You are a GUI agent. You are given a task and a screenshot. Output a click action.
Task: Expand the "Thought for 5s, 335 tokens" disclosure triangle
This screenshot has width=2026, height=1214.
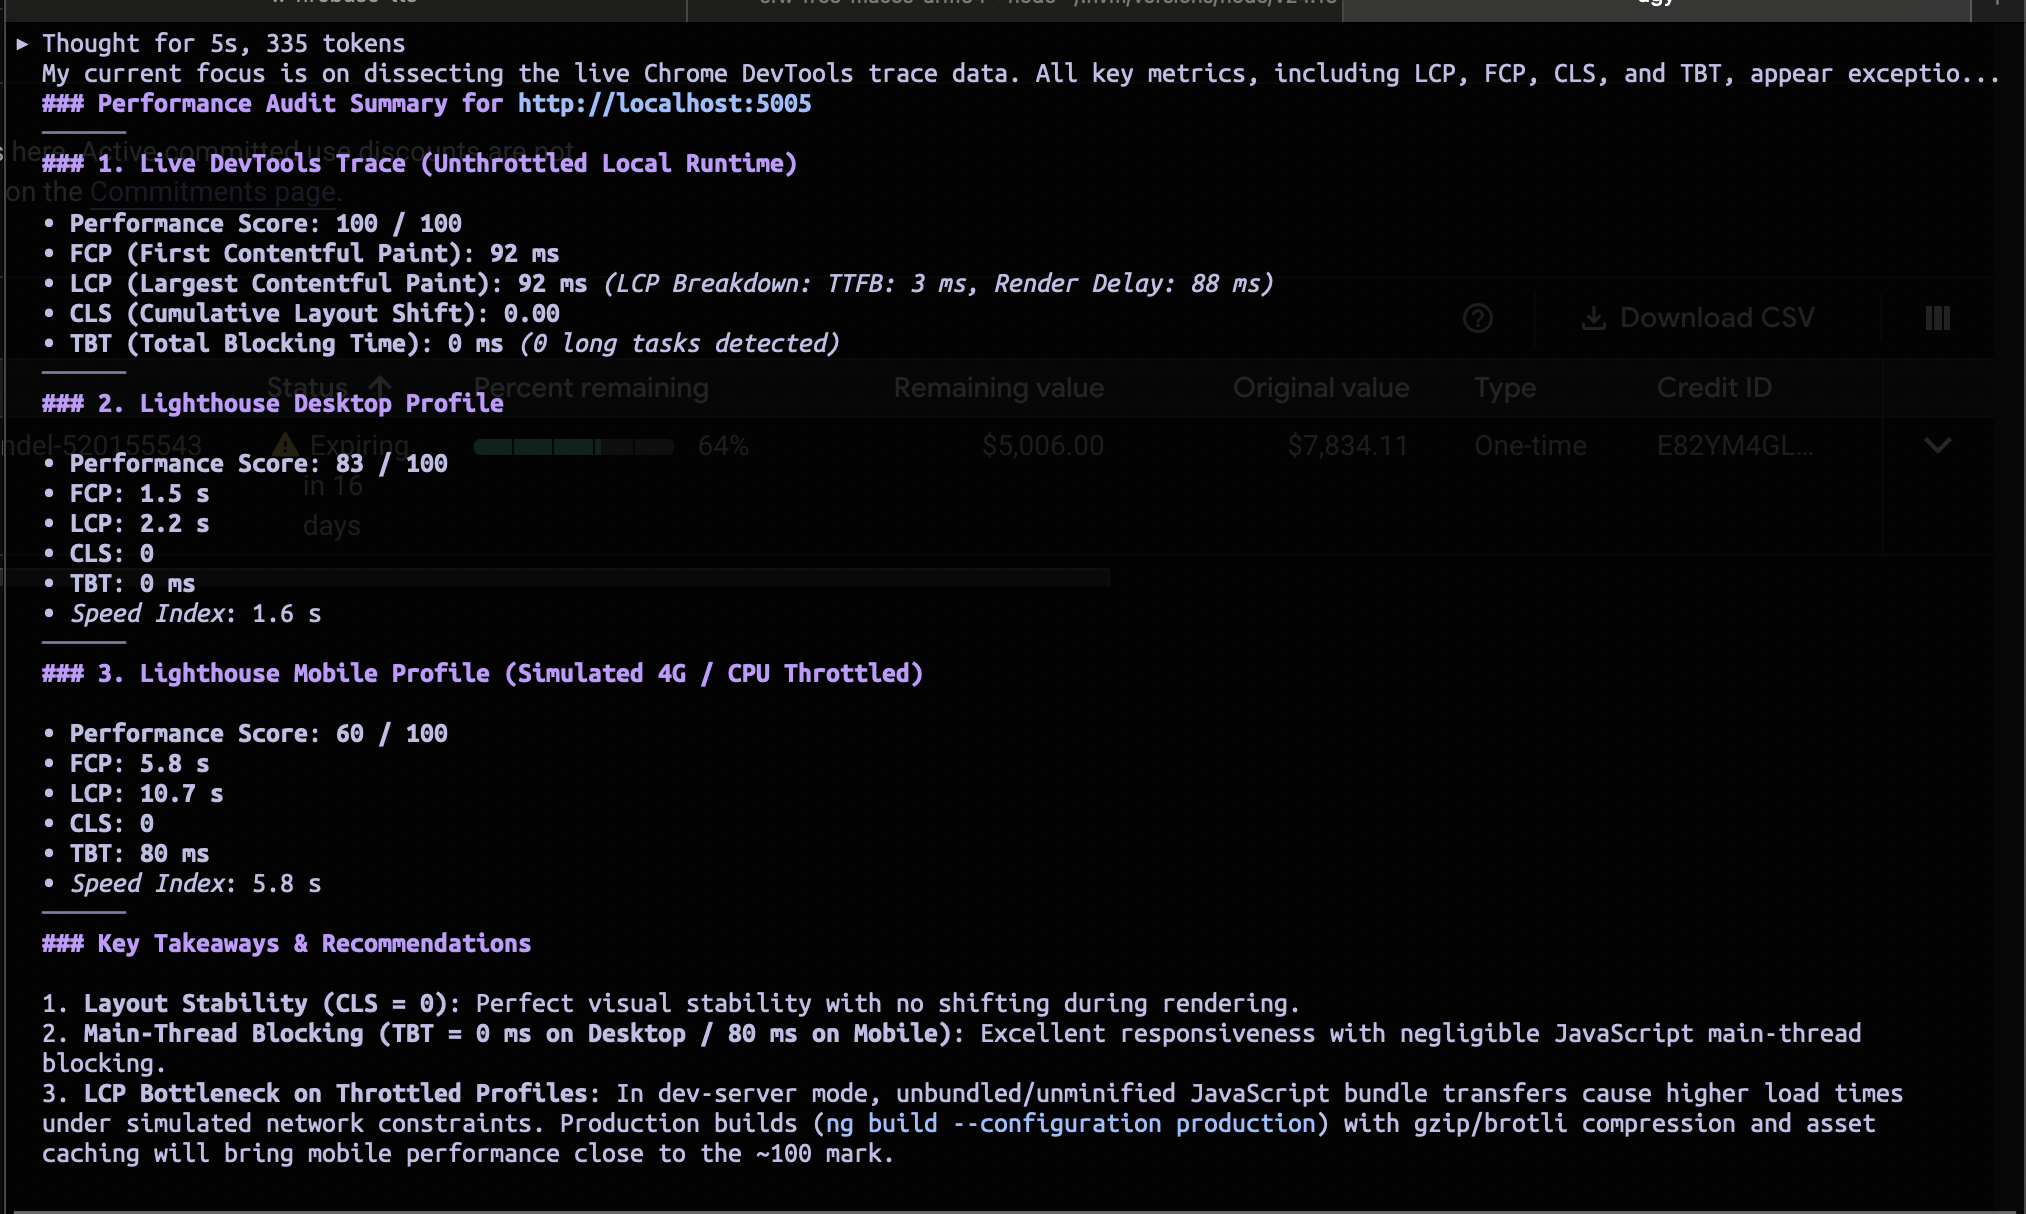click(22, 44)
